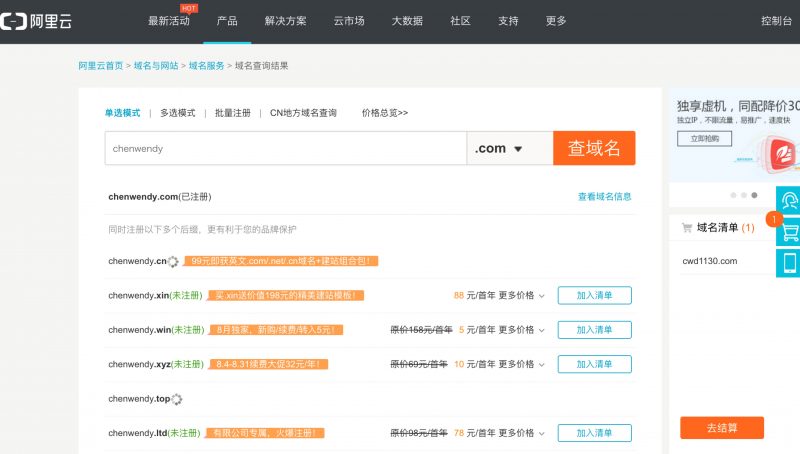
Task: Click the 查域名 search button
Action: 594,148
